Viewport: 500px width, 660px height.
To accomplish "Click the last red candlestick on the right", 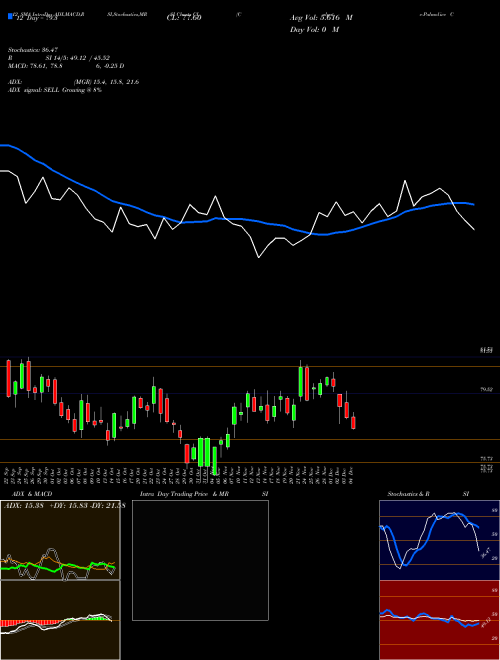I will pos(354,422).
